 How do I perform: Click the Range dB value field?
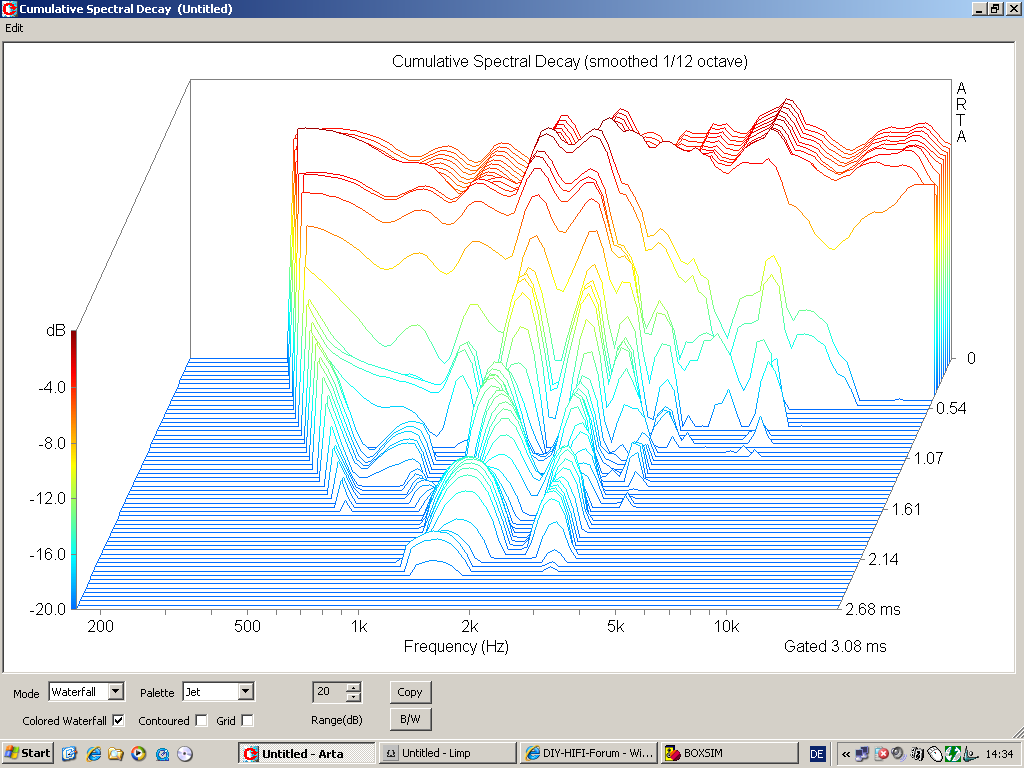pyautogui.click(x=328, y=691)
